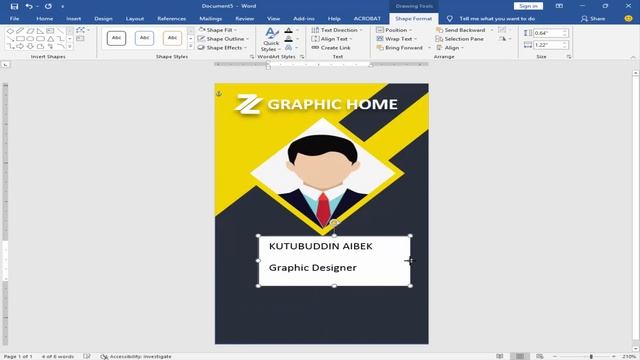Image resolution: width=640 pixels, height=360 pixels.
Task: Choose the right arrow shape in gallery
Action: [x=20, y=47]
